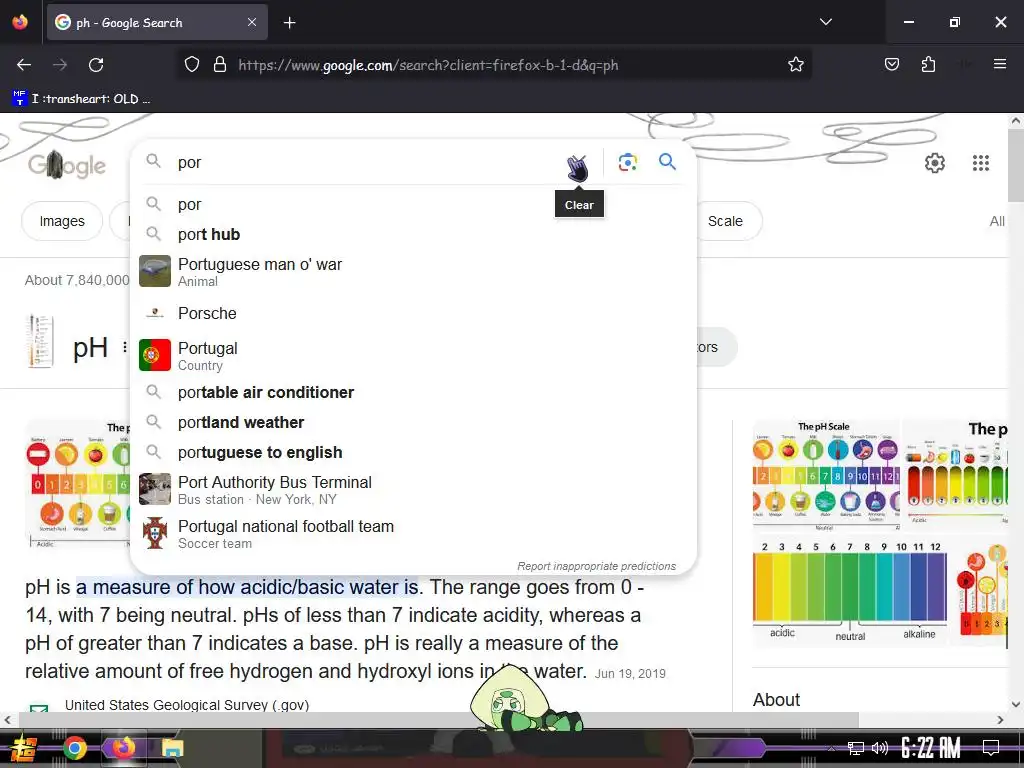Open pH knowledge panel more options
This screenshot has width=1024, height=768.
click(125, 347)
